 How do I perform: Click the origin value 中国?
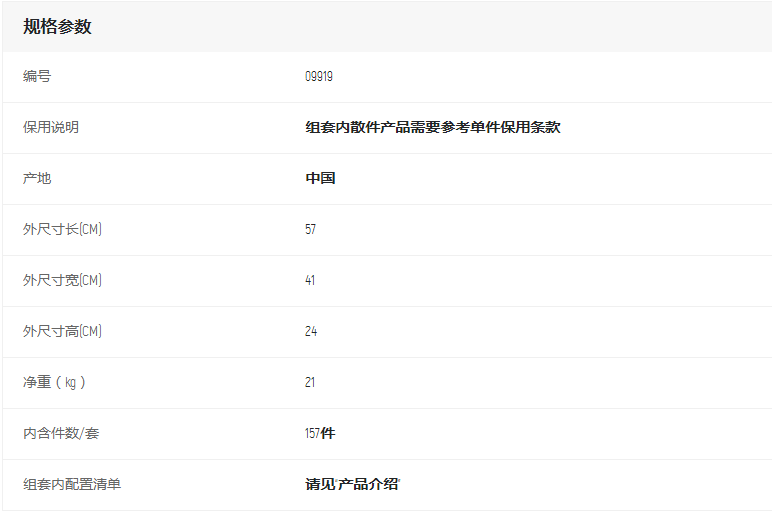320,178
